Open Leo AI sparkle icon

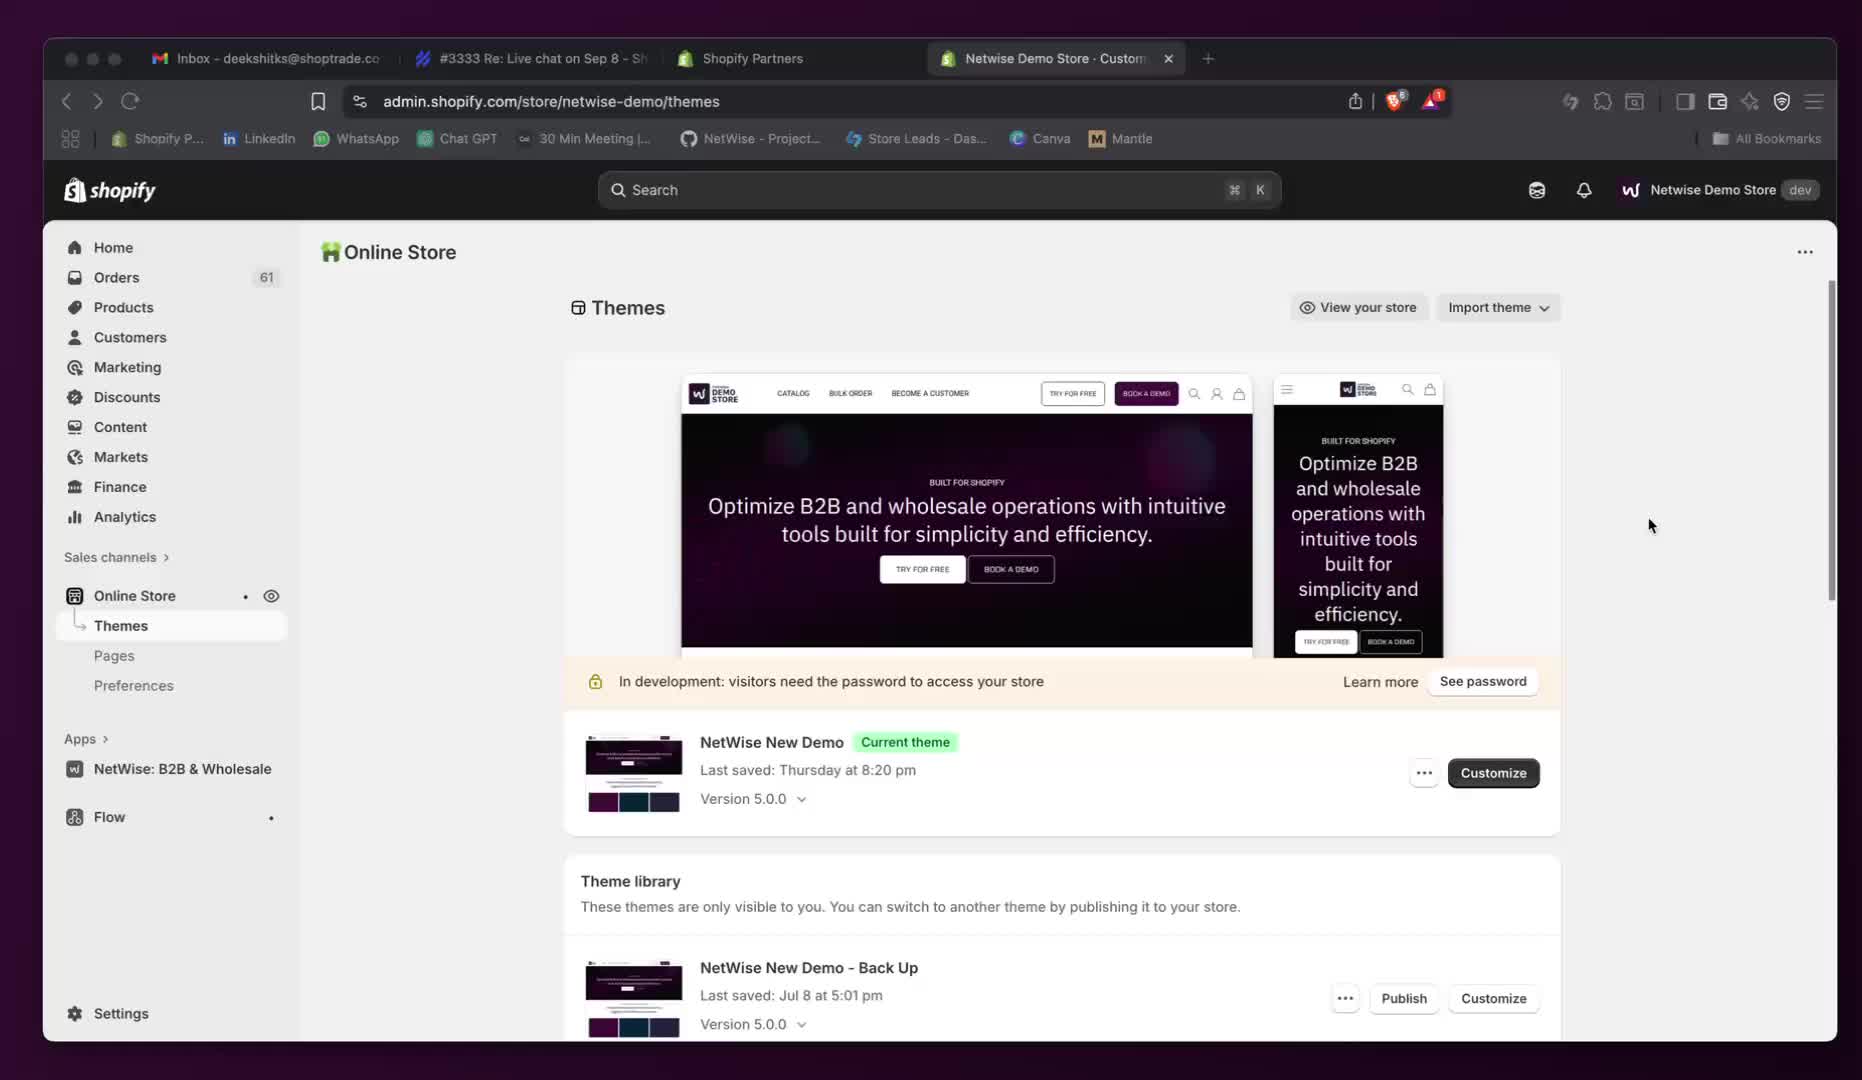(1750, 101)
